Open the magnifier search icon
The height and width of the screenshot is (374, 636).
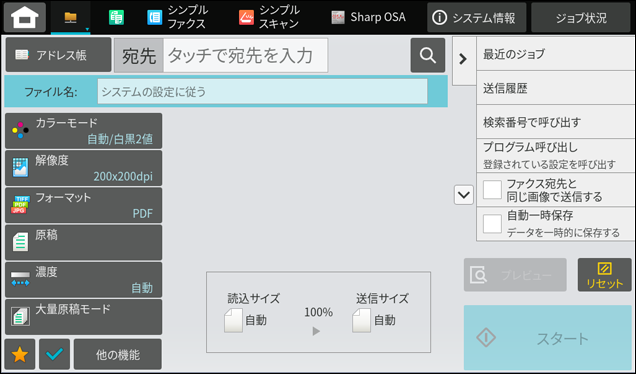pos(428,55)
